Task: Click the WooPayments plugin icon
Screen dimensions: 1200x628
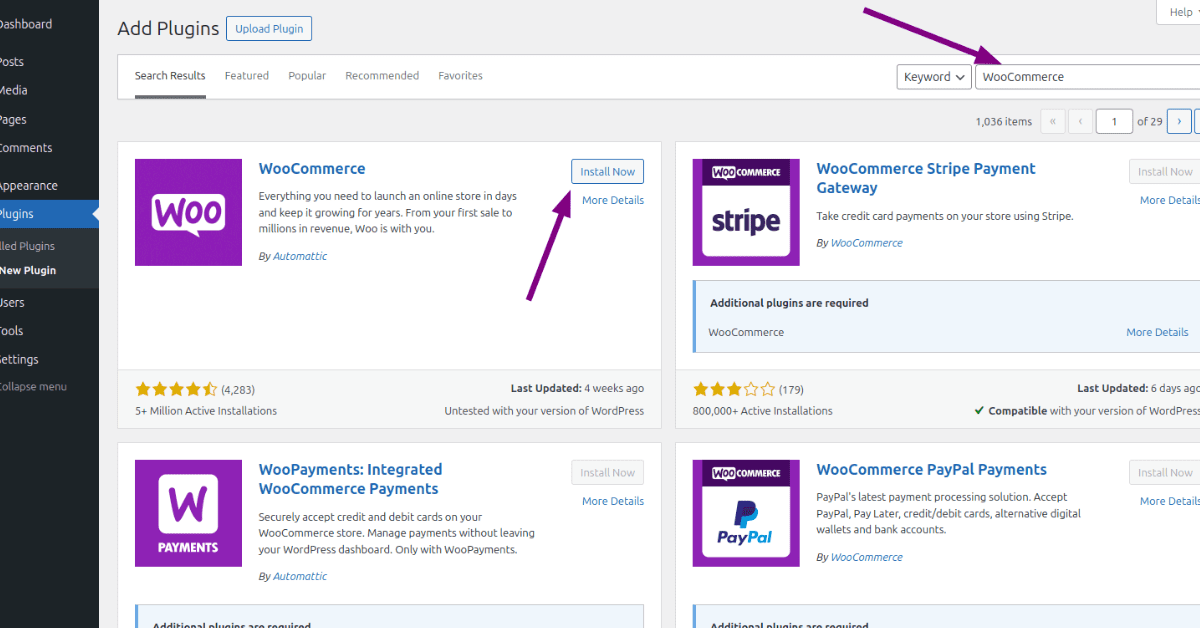Action: click(188, 513)
